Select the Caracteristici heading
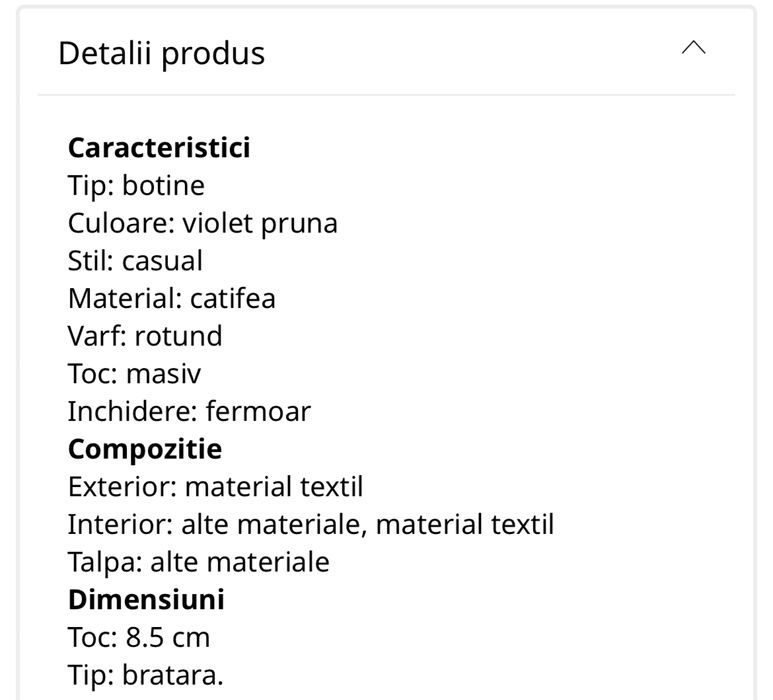 tap(159, 148)
